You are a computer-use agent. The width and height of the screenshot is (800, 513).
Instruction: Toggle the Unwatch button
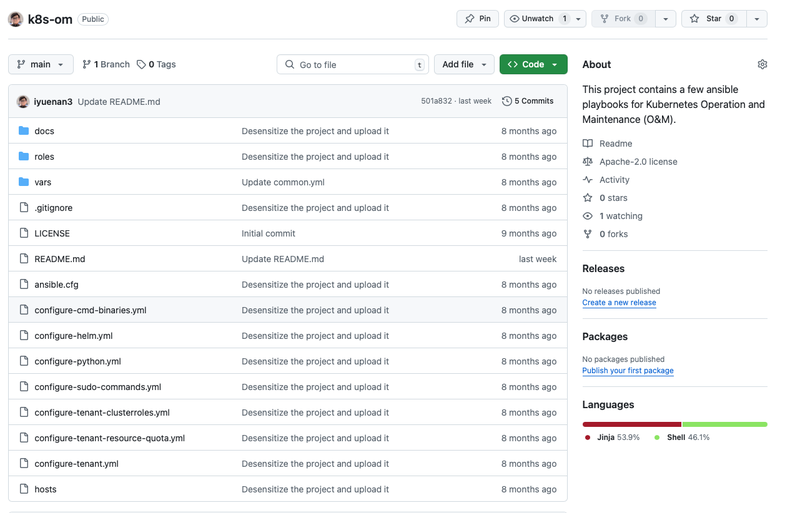545,19
